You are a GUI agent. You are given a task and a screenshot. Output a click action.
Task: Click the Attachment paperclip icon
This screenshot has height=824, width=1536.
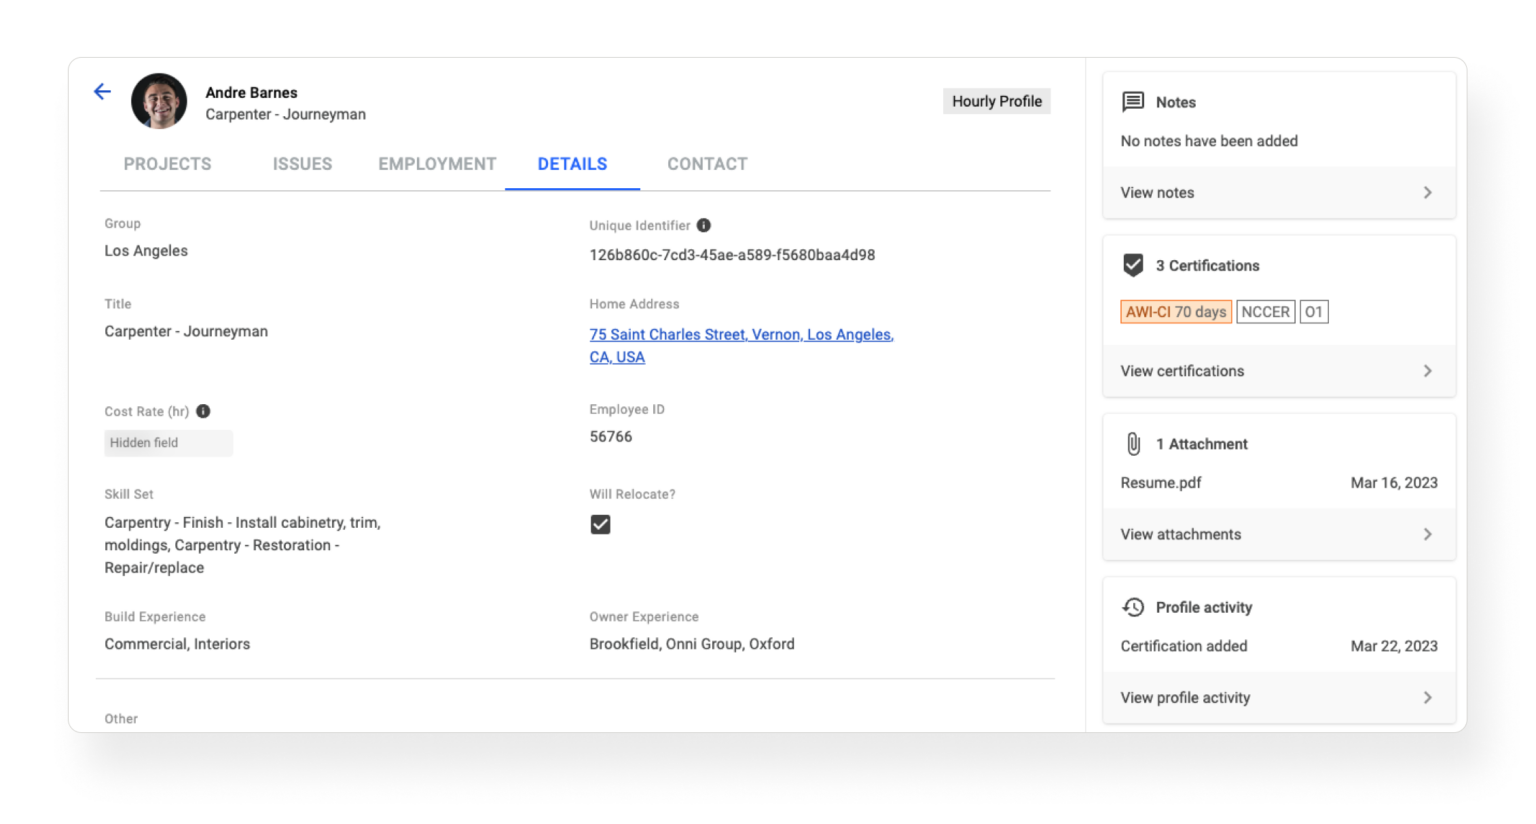tap(1133, 443)
